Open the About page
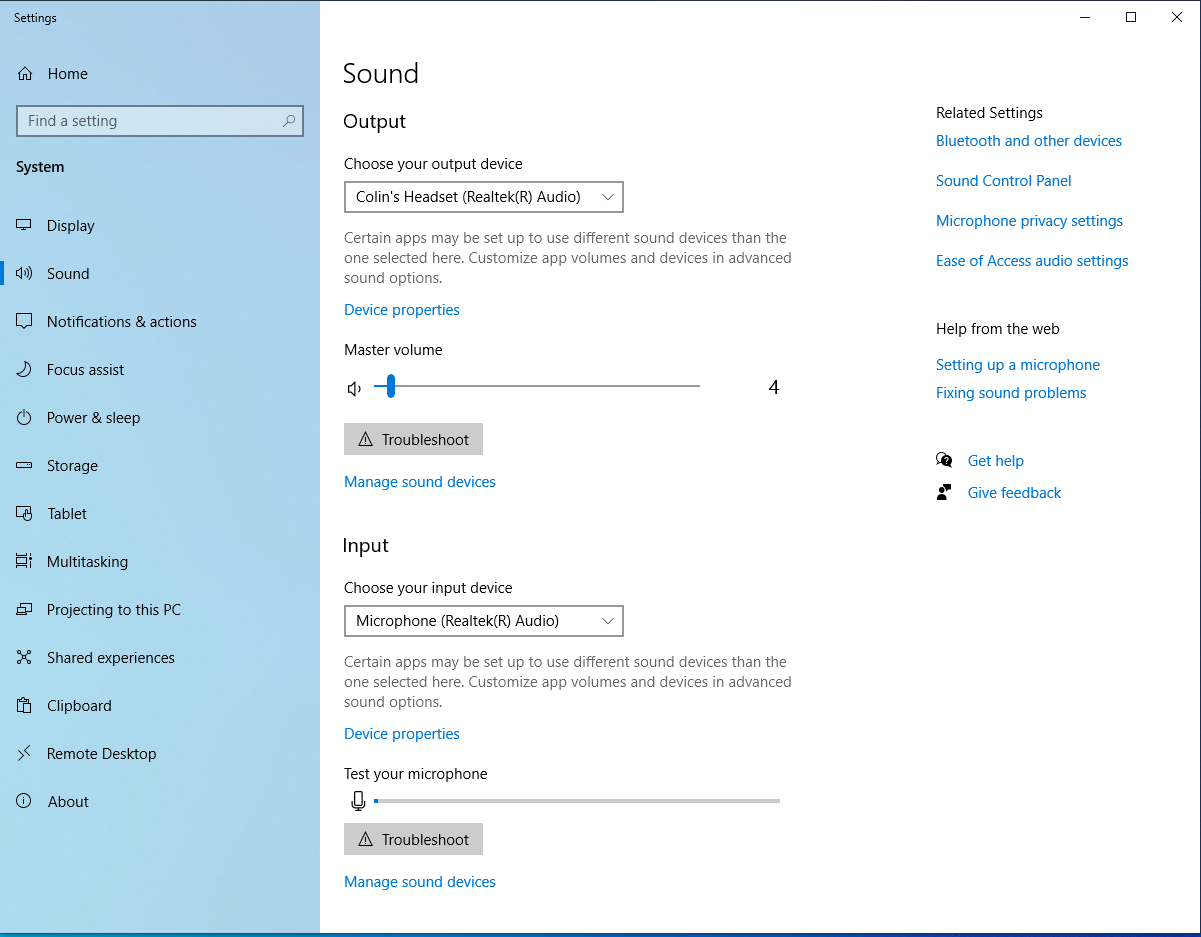Viewport: 1201px width, 937px height. [160, 802]
